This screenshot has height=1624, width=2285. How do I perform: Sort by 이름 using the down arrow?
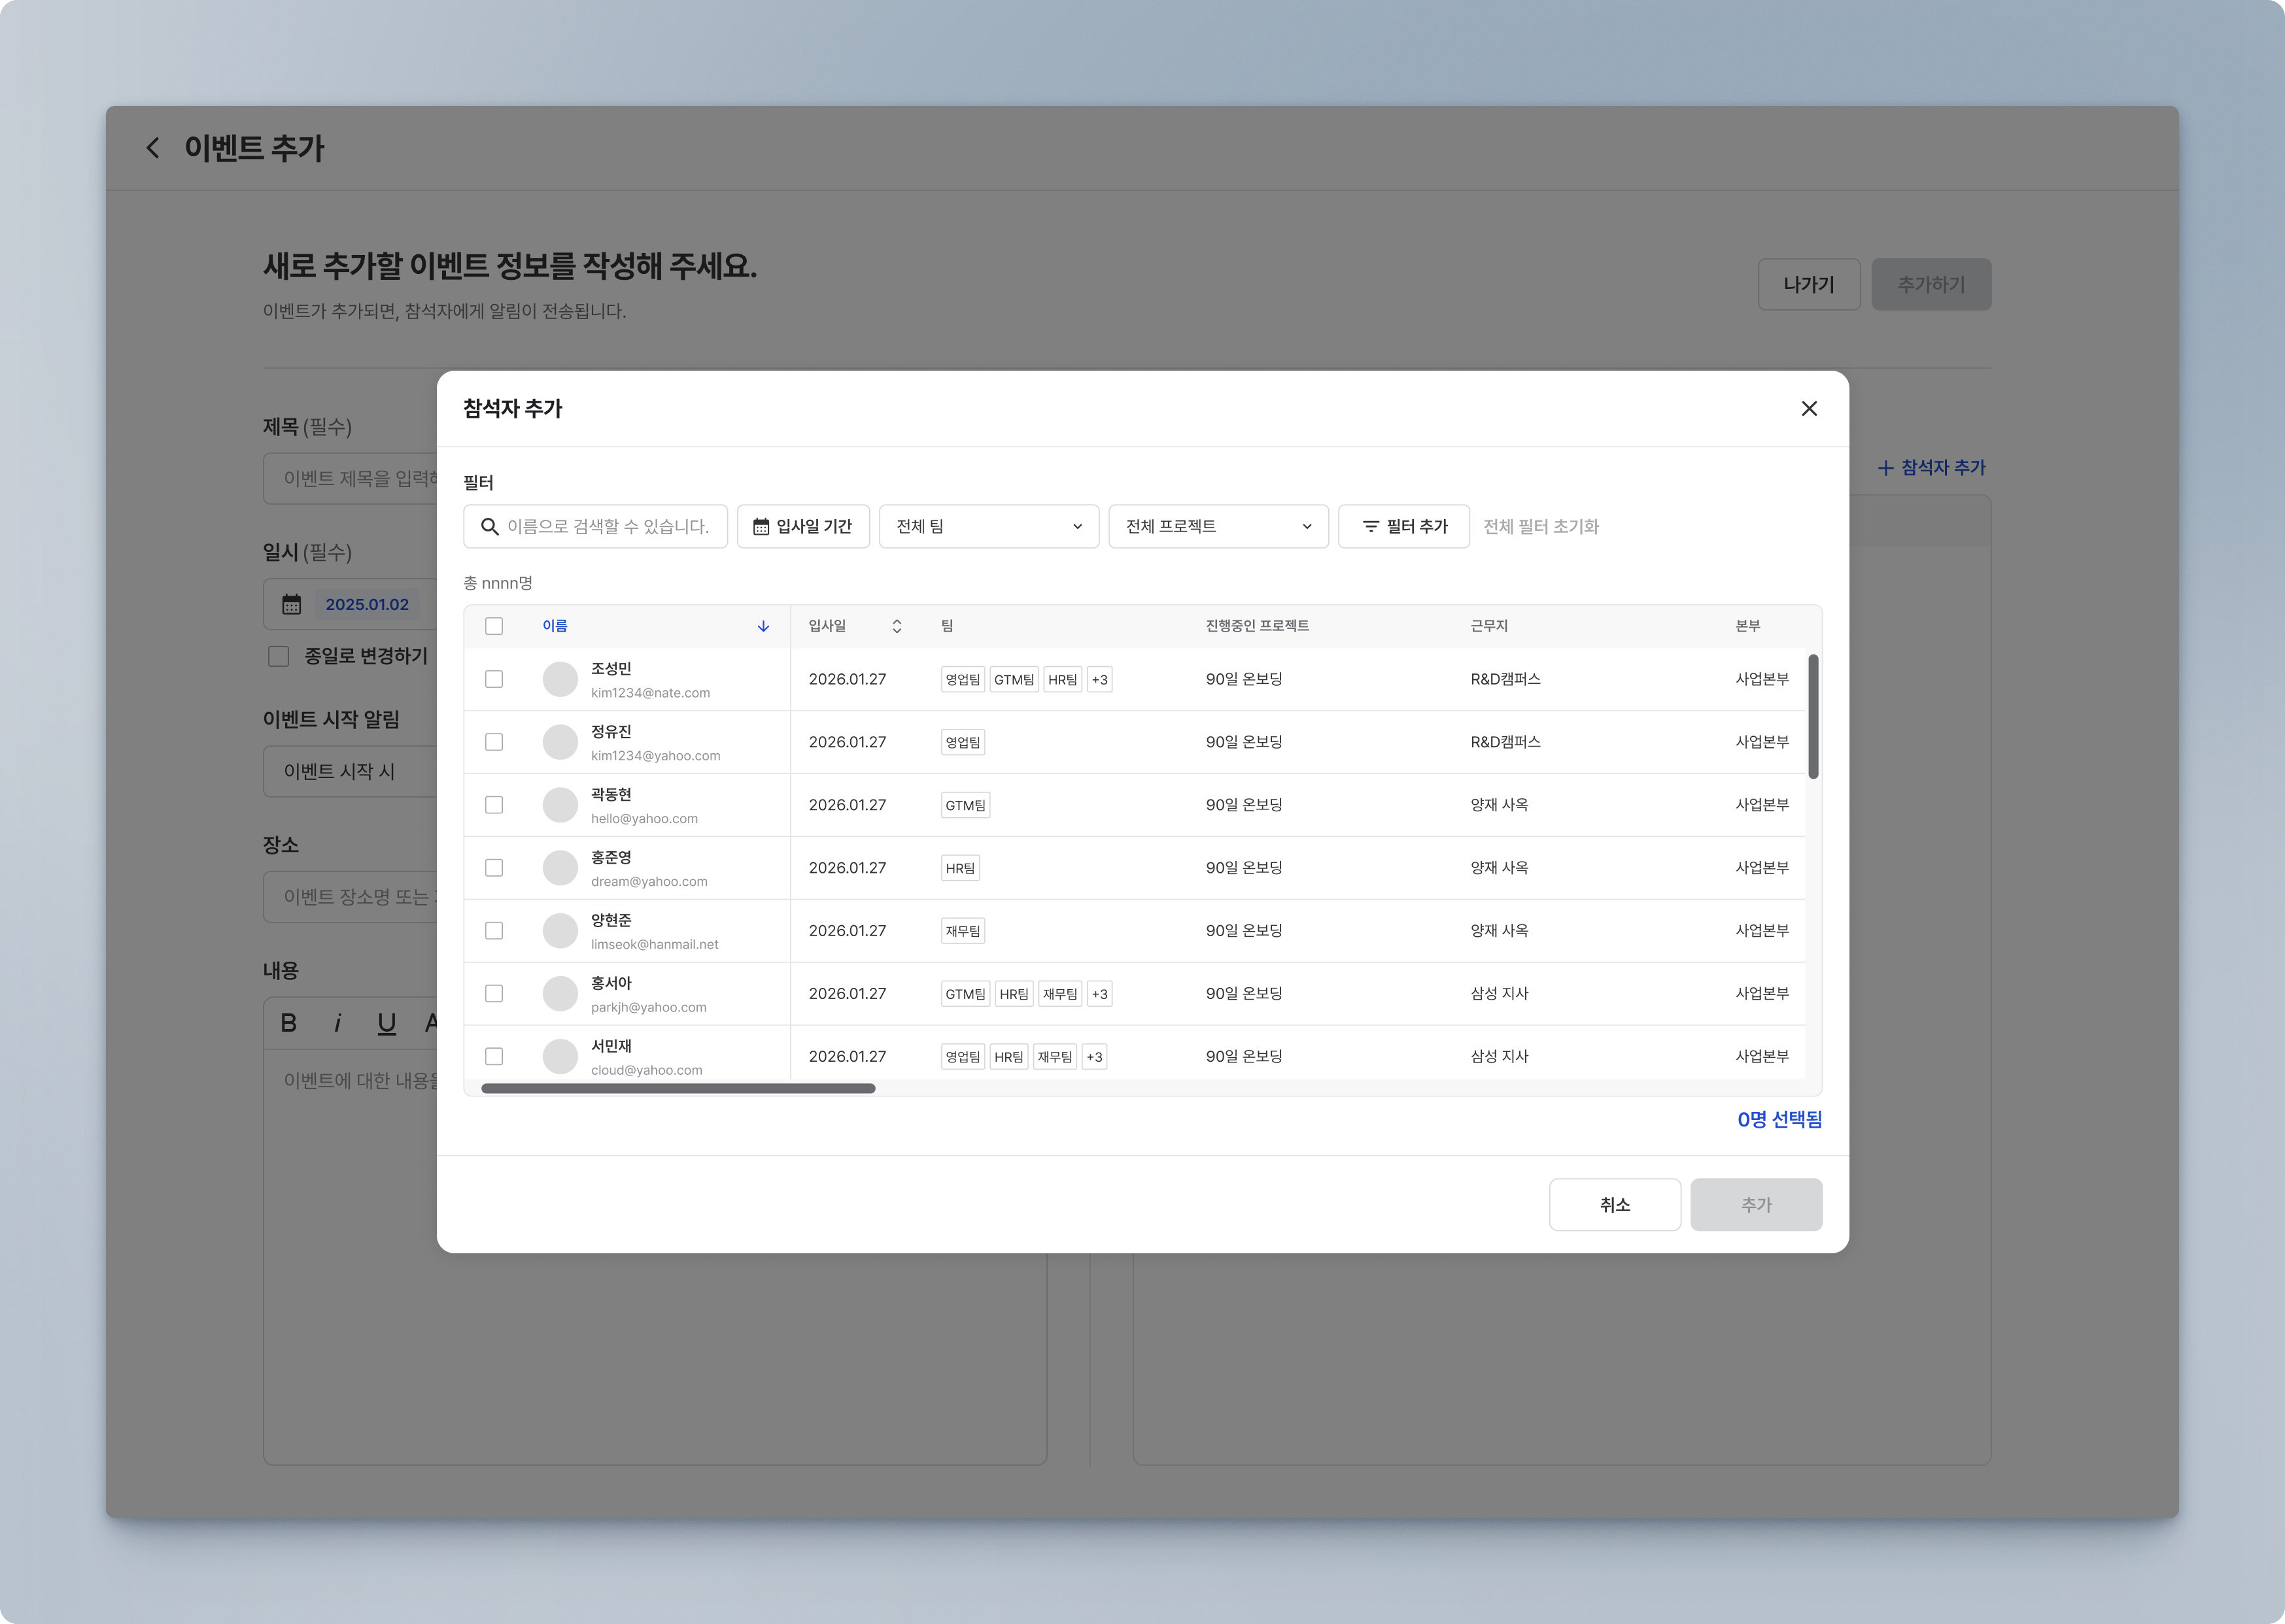click(763, 626)
